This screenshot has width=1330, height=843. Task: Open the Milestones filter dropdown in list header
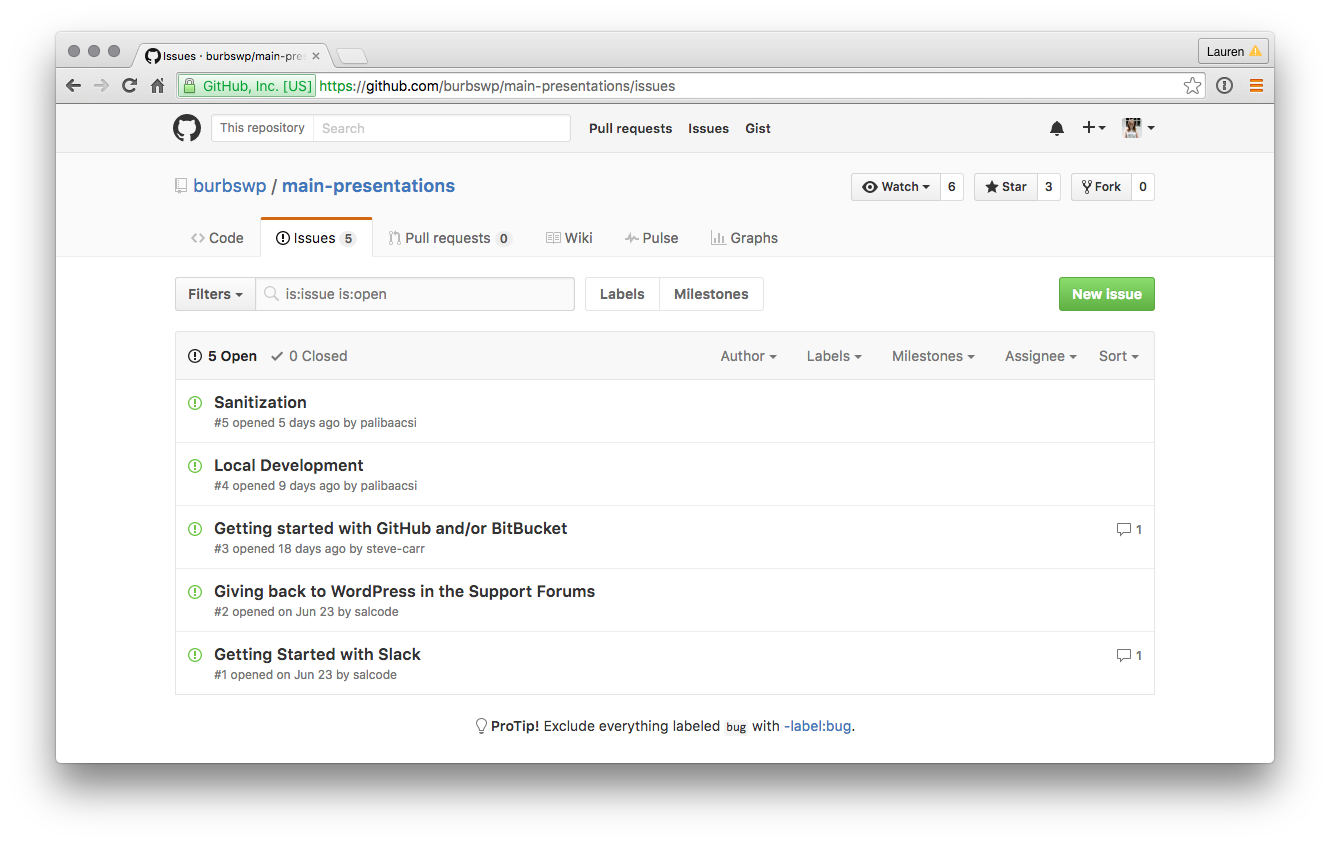point(933,356)
